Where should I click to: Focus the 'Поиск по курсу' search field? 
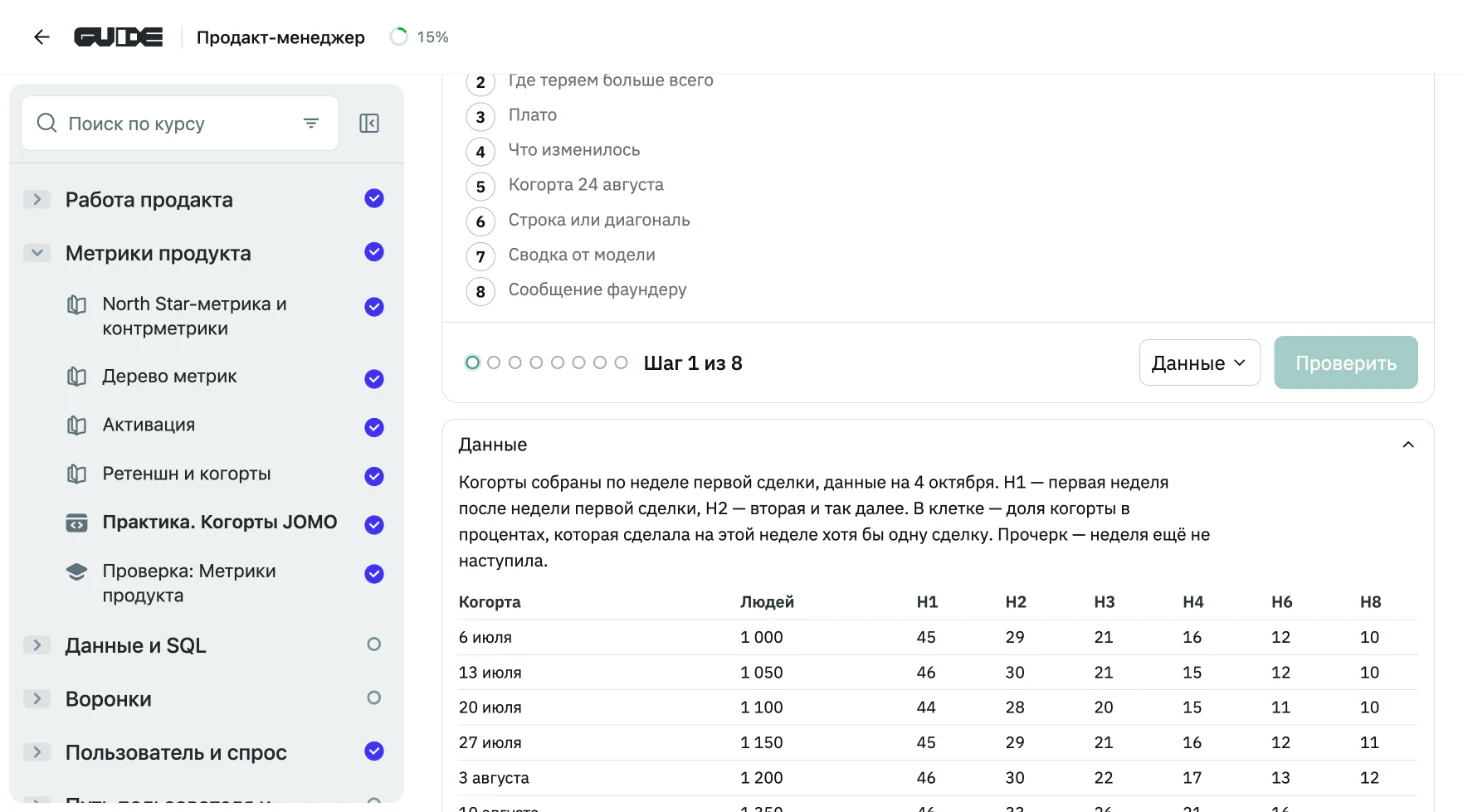180,124
